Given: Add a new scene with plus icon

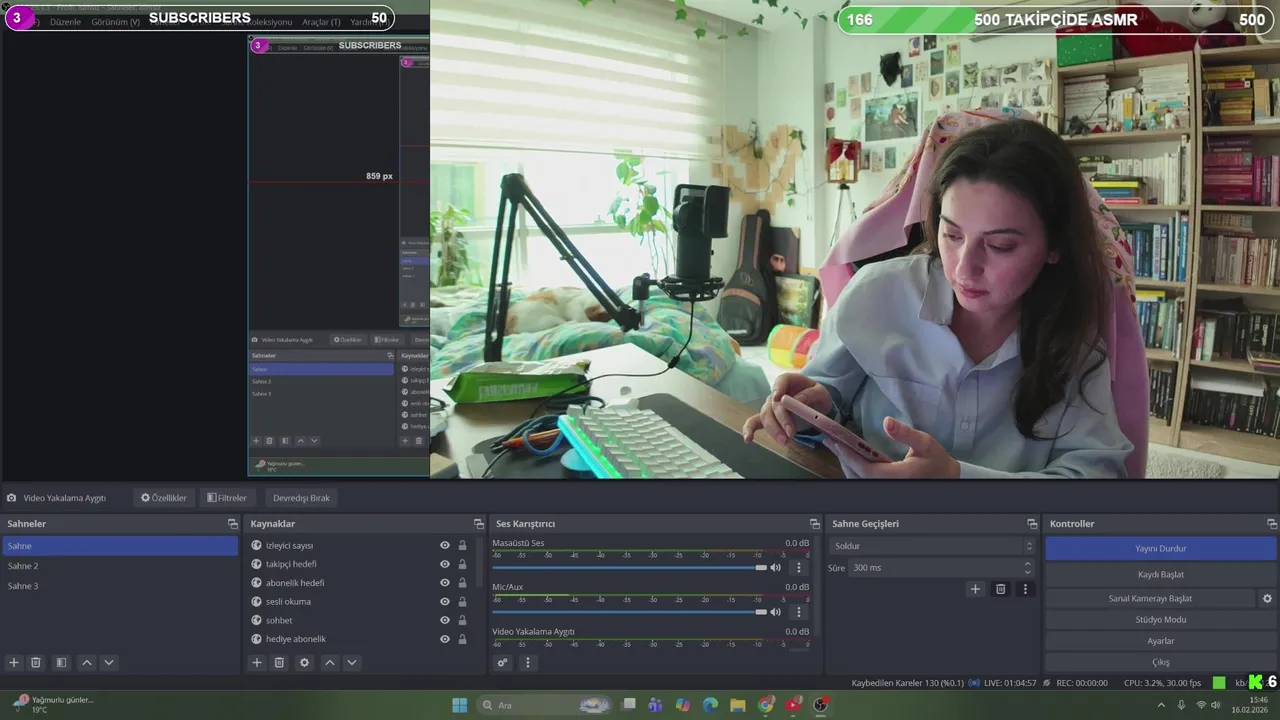Looking at the screenshot, I should (14, 662).
